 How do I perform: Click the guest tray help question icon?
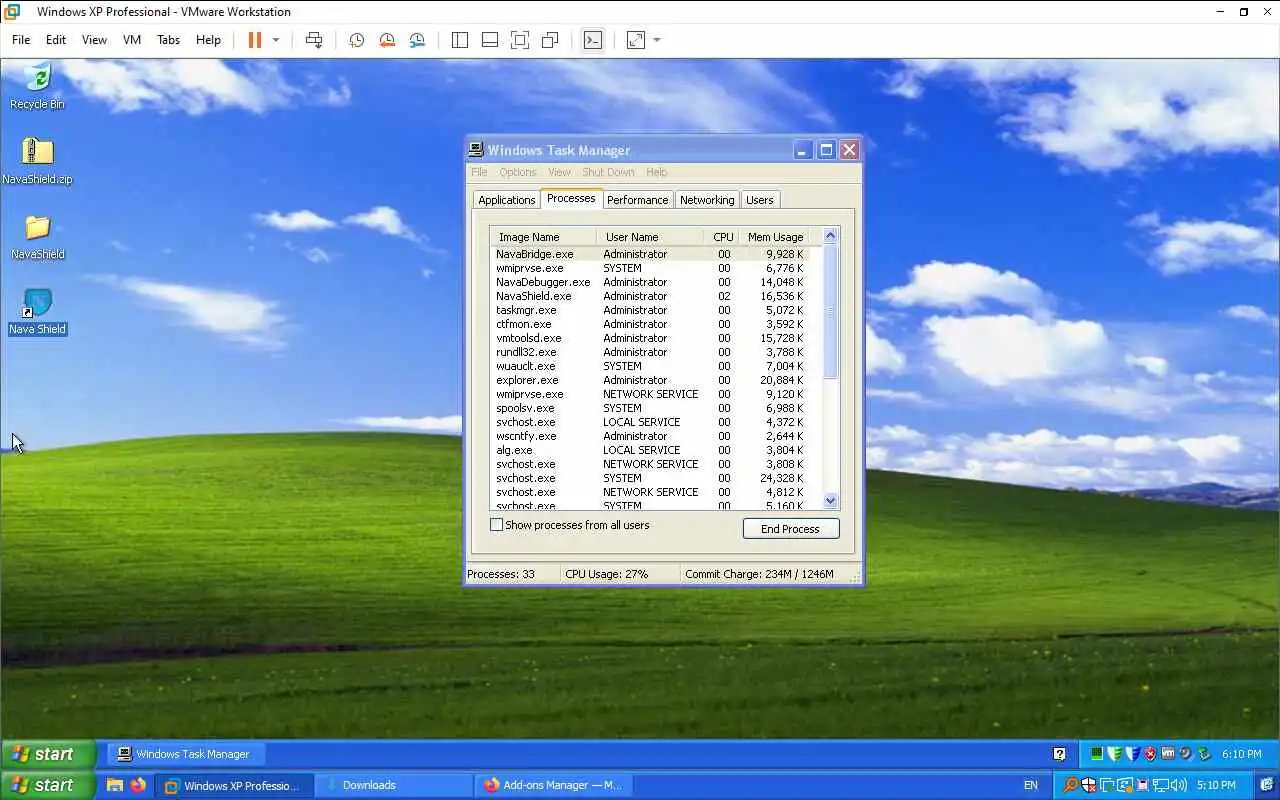point(1059,754)
